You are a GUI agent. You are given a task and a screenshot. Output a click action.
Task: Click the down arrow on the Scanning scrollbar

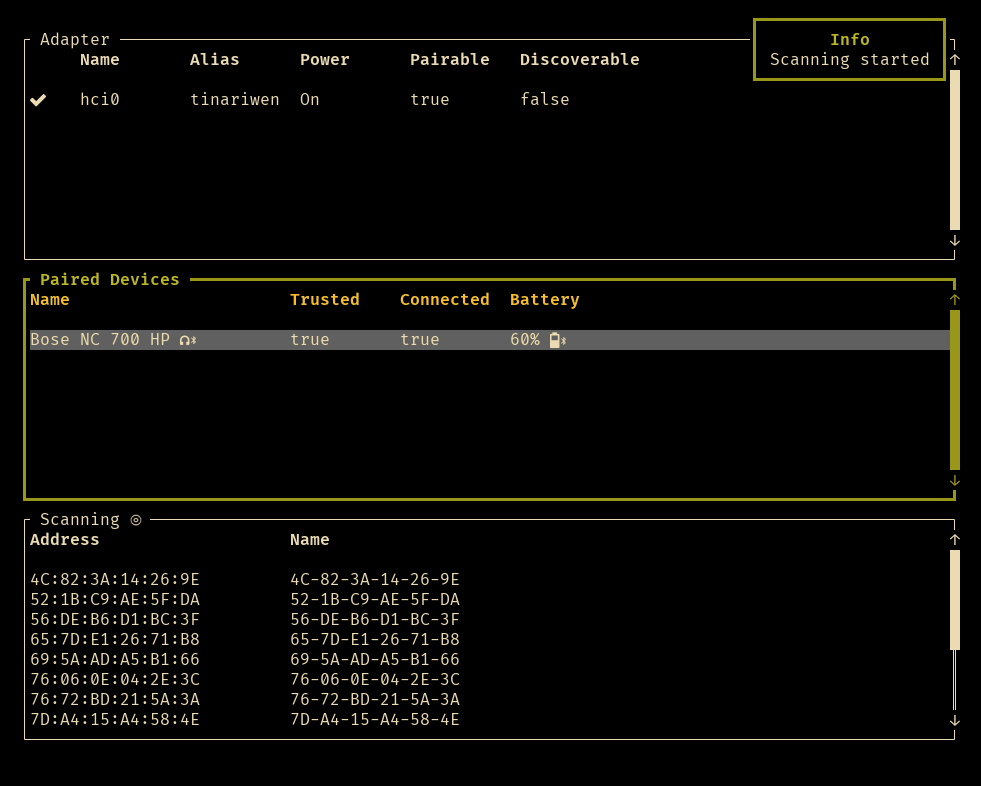point(955,719)
